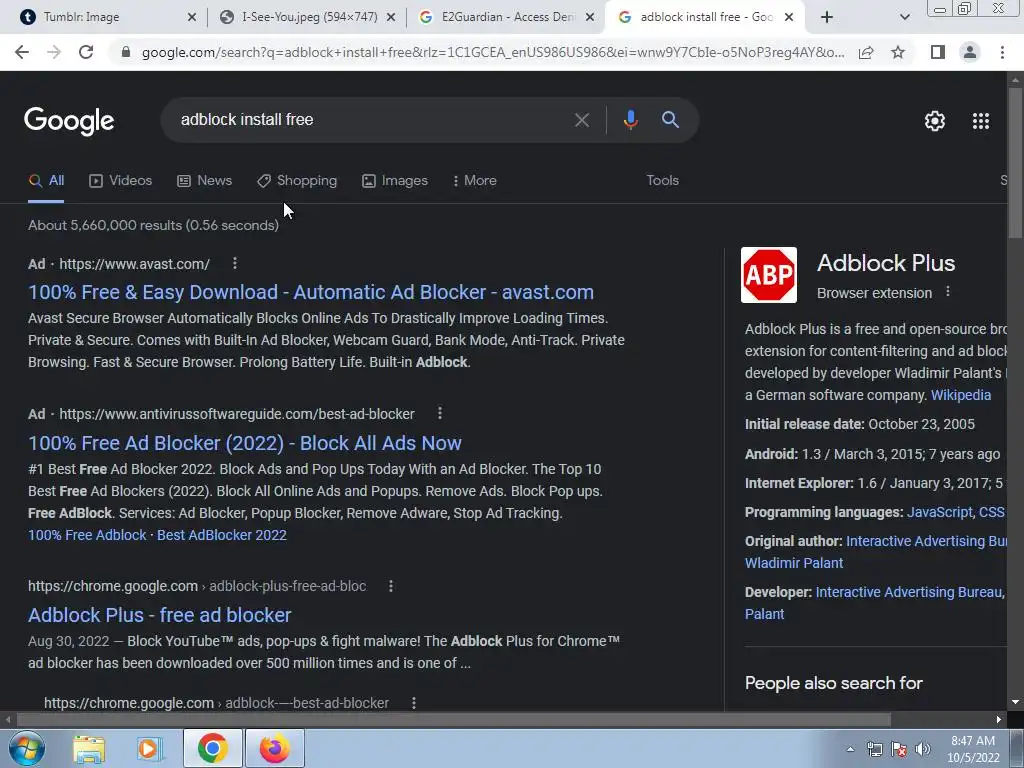Image resolution: width=1024 pixels, height=768 pixels.
Task: Open options for Adblock Plus result
Action: coord(391,586)
